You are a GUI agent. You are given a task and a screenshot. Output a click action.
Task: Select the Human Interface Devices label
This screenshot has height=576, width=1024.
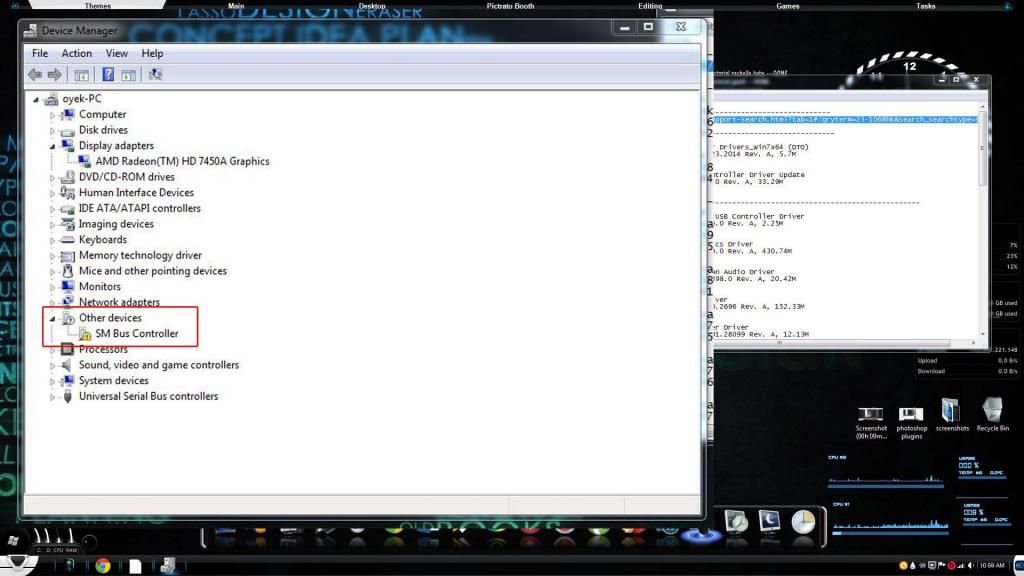[x=136, y=193]
